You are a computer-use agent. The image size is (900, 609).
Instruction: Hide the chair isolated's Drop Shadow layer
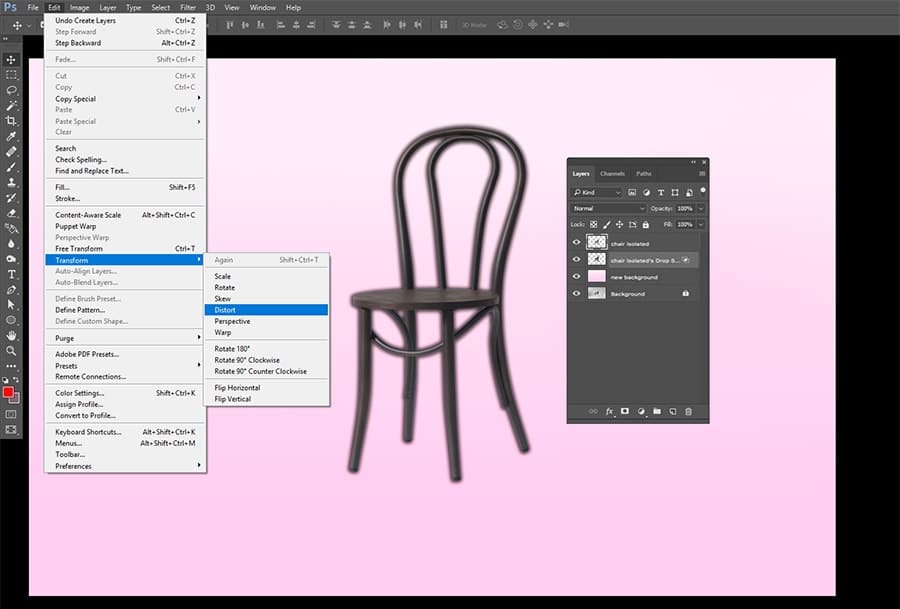click(576, 259)
